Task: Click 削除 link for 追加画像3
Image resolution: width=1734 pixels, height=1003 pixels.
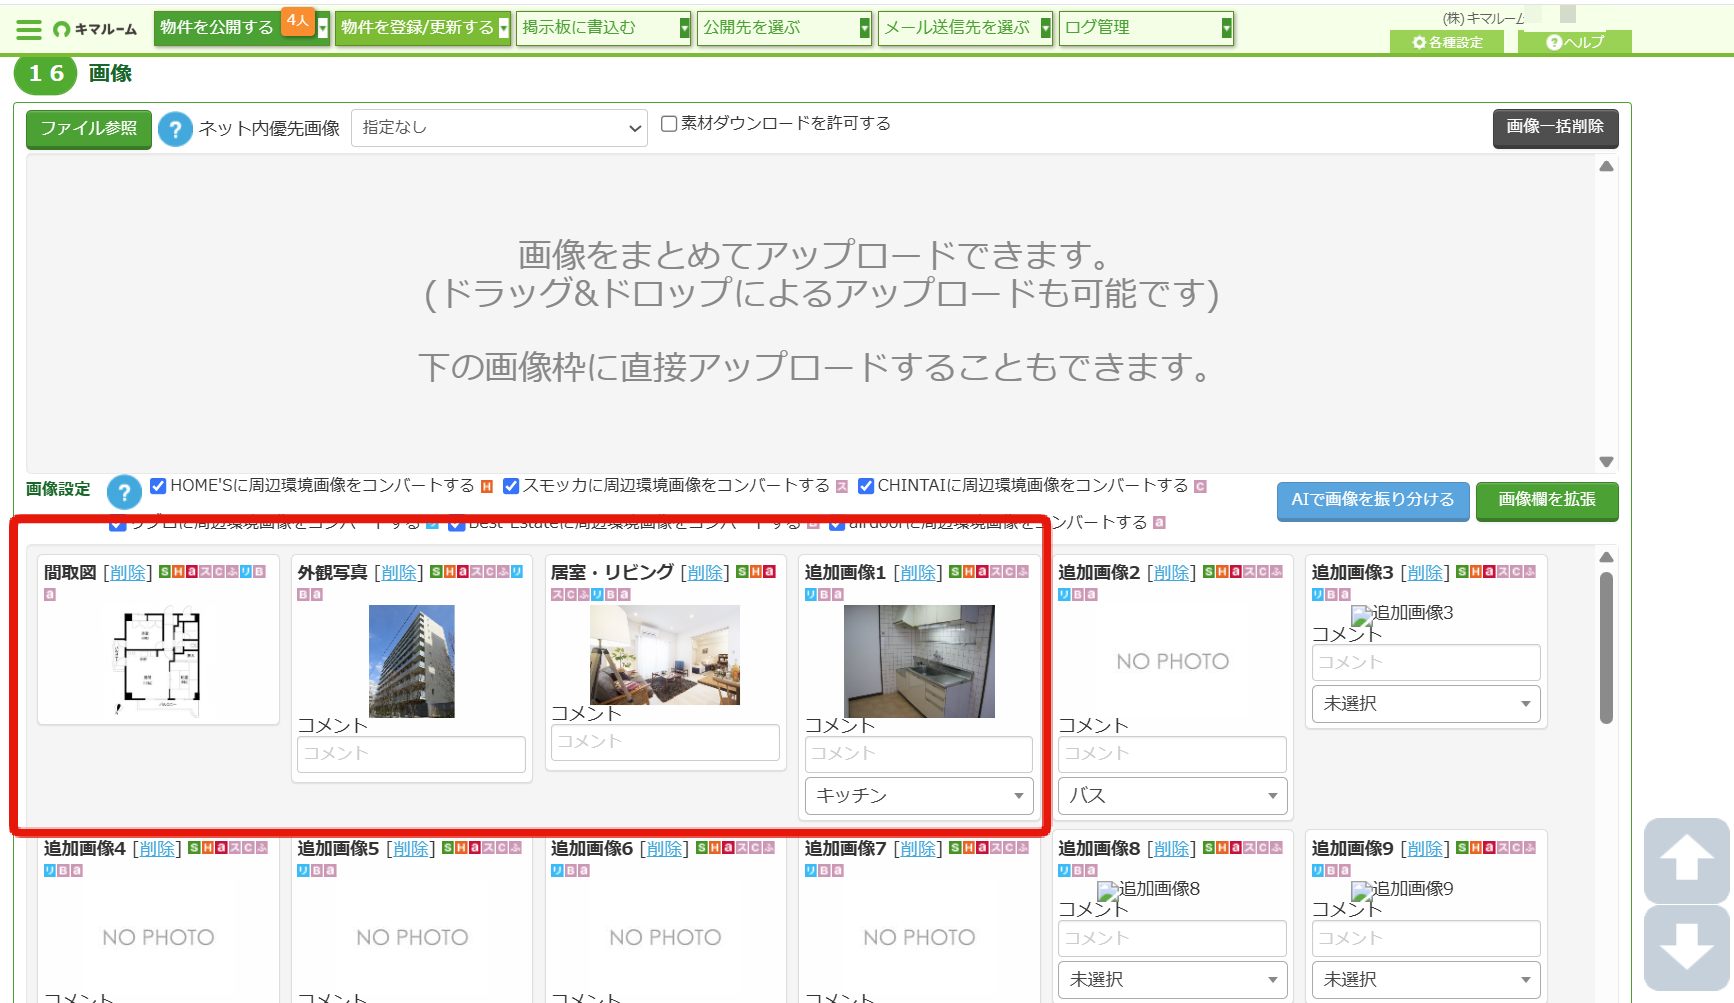Action: click(x=1425, y=573)
